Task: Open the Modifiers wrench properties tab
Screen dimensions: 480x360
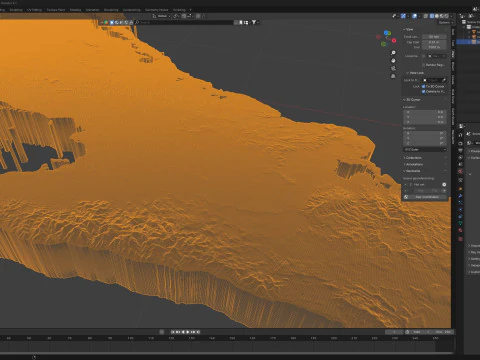Action: pyautogui.click(x=460, y=196)
